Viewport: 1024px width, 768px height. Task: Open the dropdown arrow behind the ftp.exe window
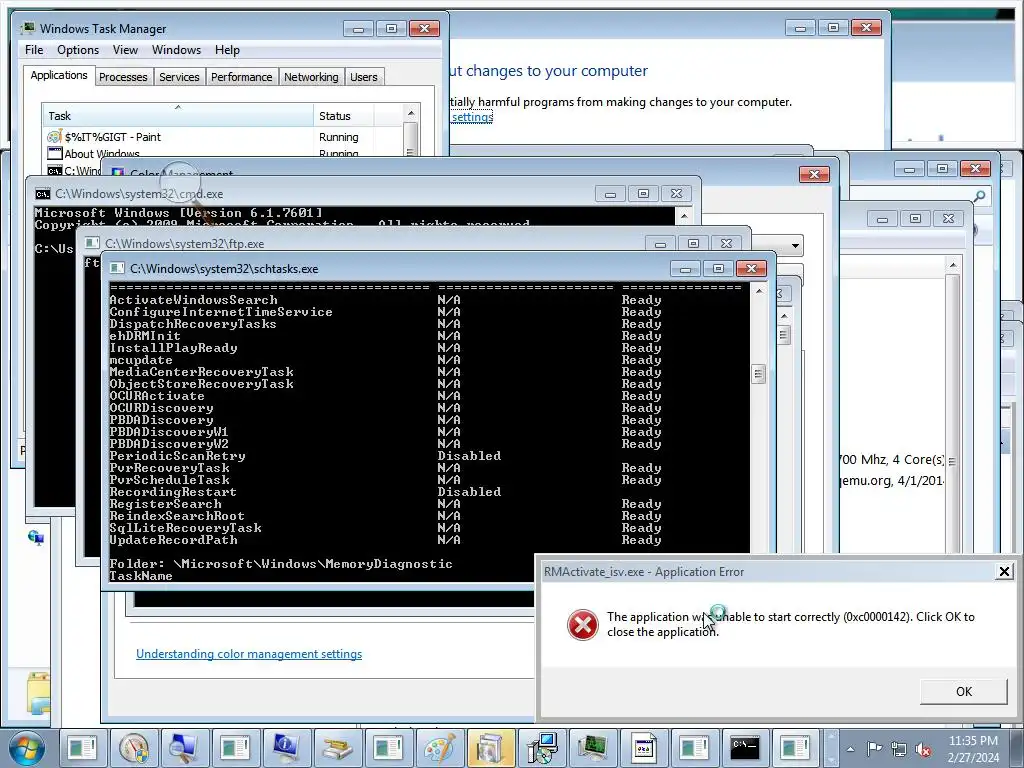point(795,246)
